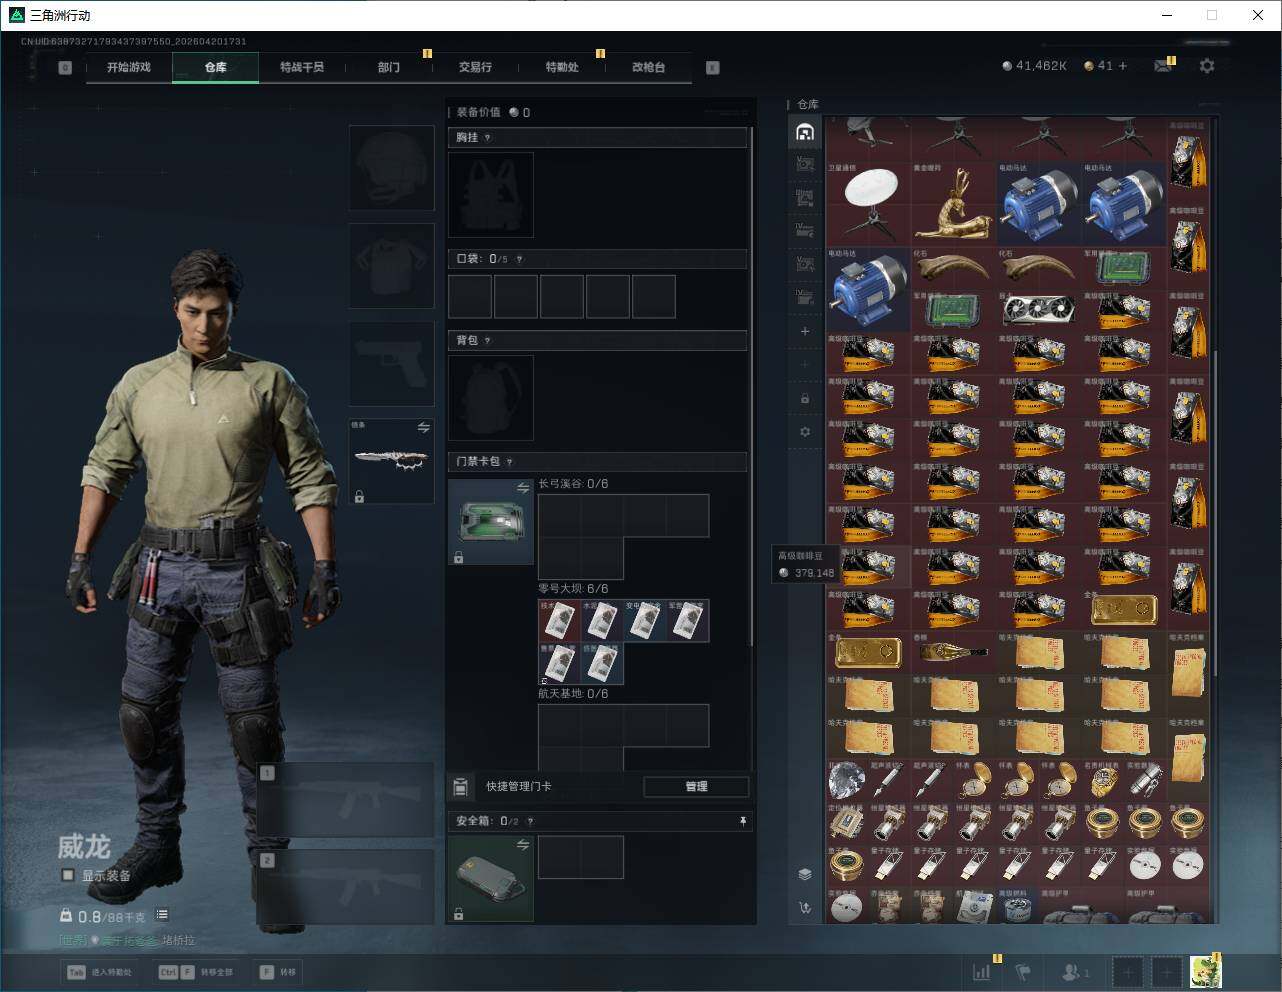Select the safe box container item
Viewport: 1282px width, 992px height.
491,879
